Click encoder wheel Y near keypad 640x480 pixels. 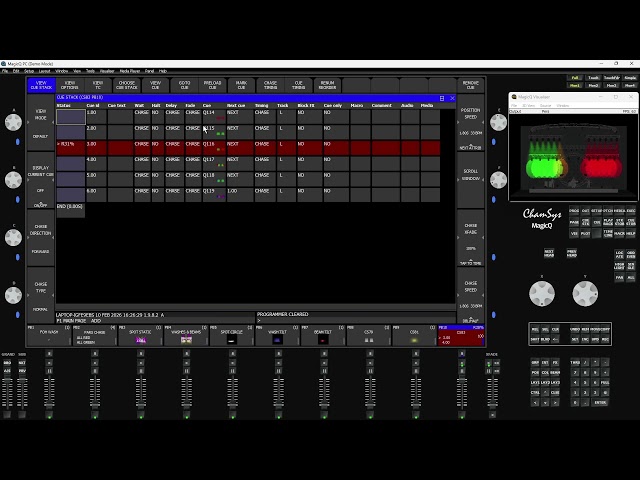(585, 293)
